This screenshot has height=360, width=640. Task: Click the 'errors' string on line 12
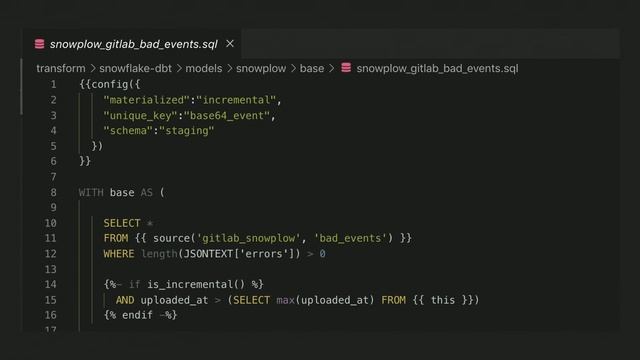(x=264, y=254)
